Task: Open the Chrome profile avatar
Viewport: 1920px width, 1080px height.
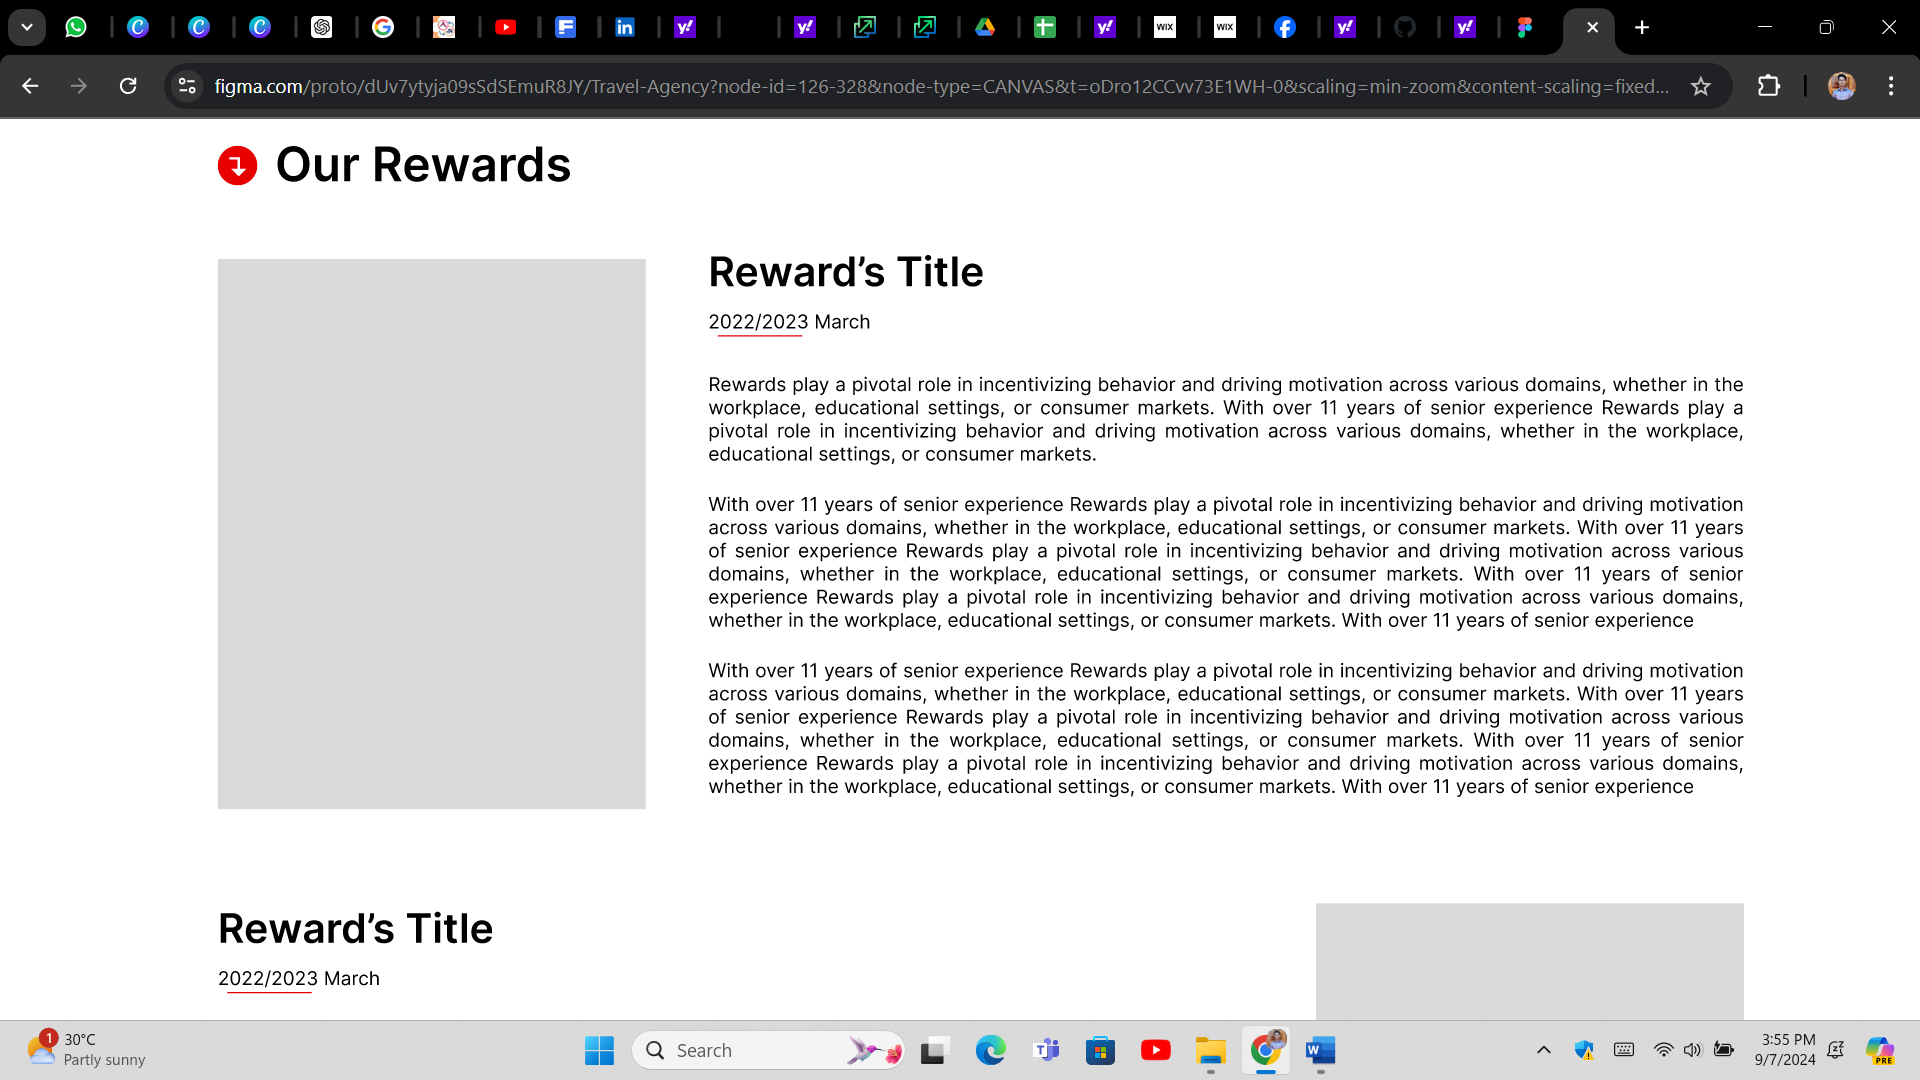Action: tap(1841, 86)
